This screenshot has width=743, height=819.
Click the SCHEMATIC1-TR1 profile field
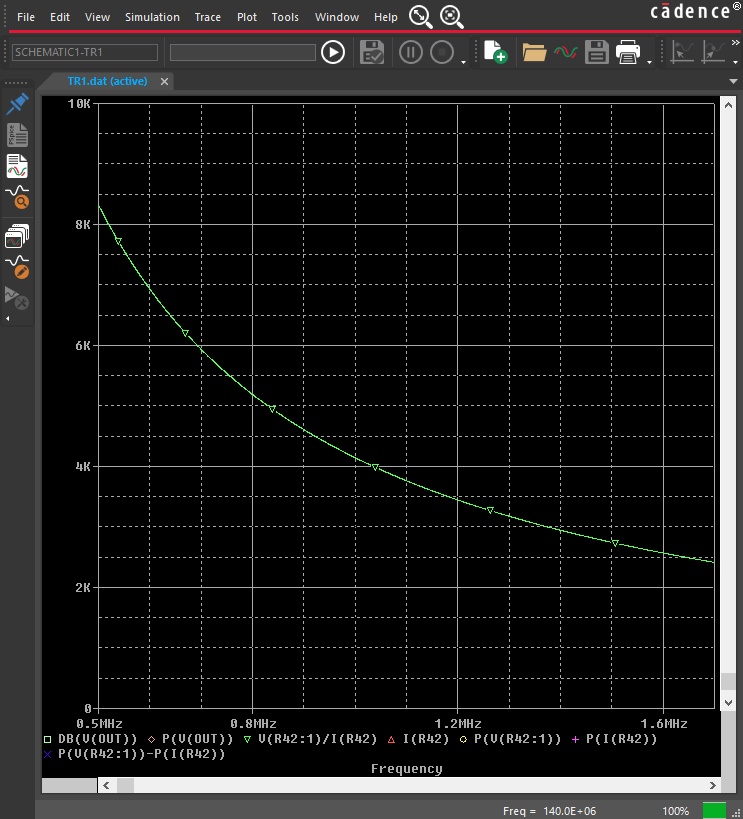click(x=85, y=52)
